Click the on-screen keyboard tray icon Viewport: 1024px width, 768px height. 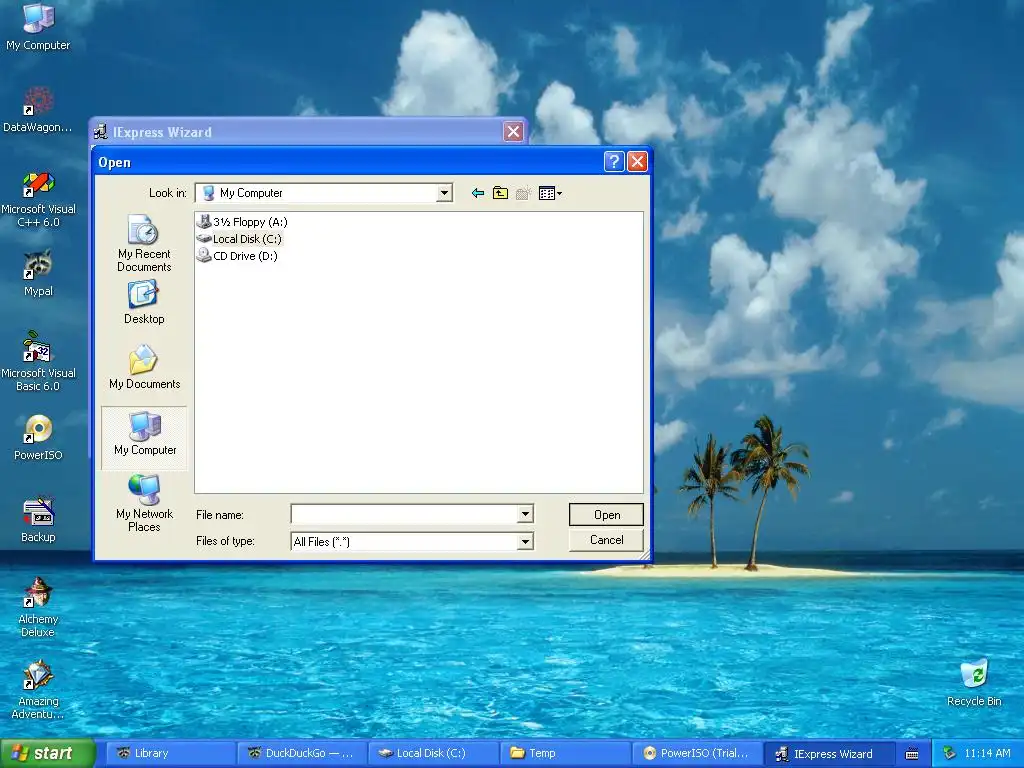click(912, 754)
